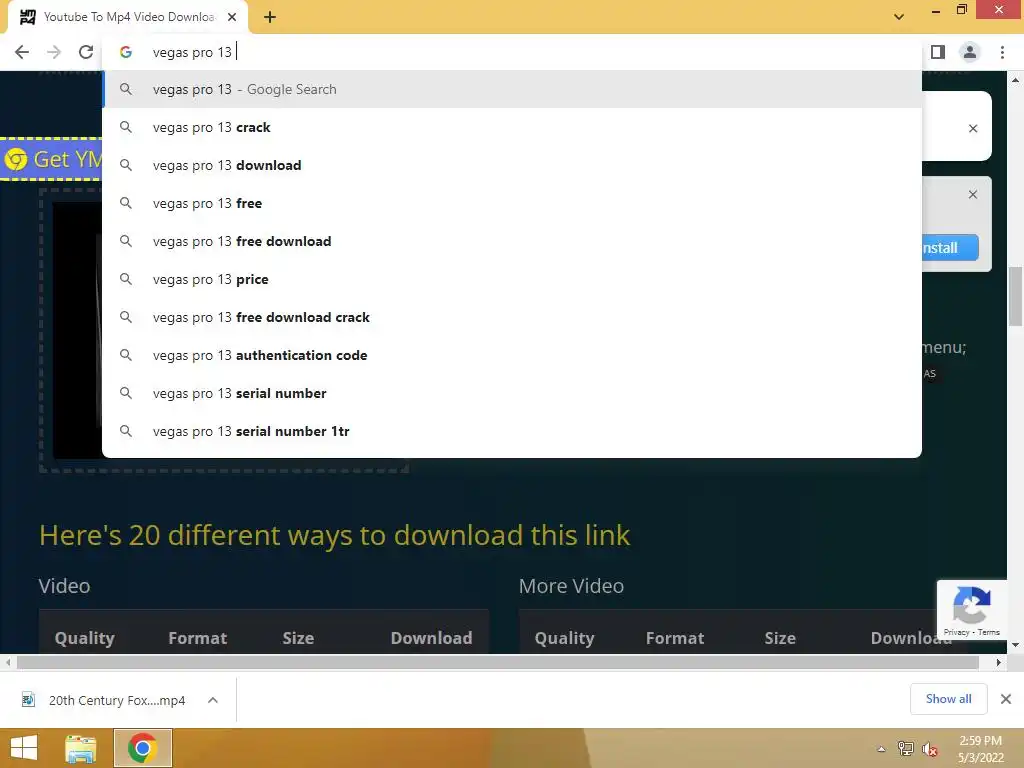This screenshot has width=1024, height=768.
Task: Close the Youtube To Mp4 tab
Action: [x=232, y=17]
